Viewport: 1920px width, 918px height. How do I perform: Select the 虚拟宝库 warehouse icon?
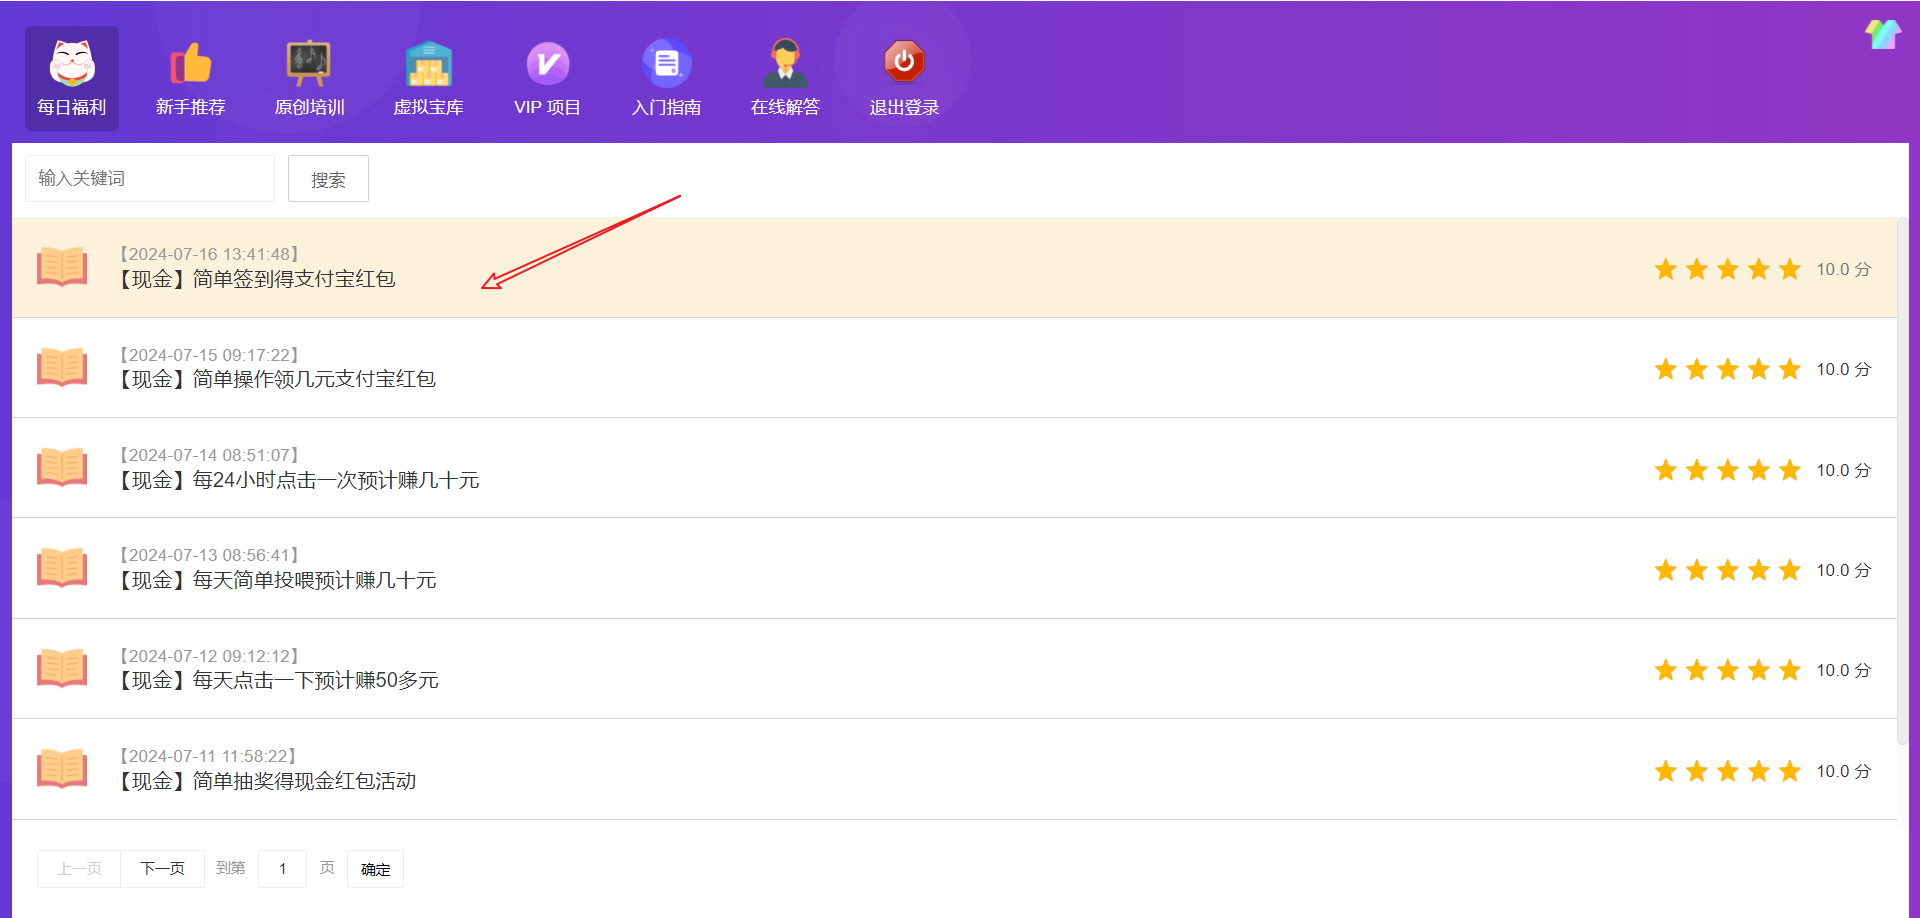(x=428, y=64)
